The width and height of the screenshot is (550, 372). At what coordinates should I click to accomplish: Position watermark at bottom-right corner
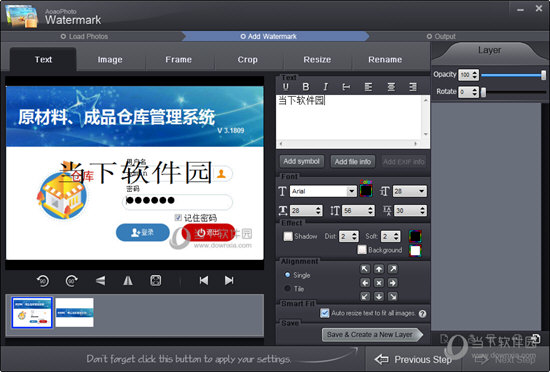pos(393,297)
